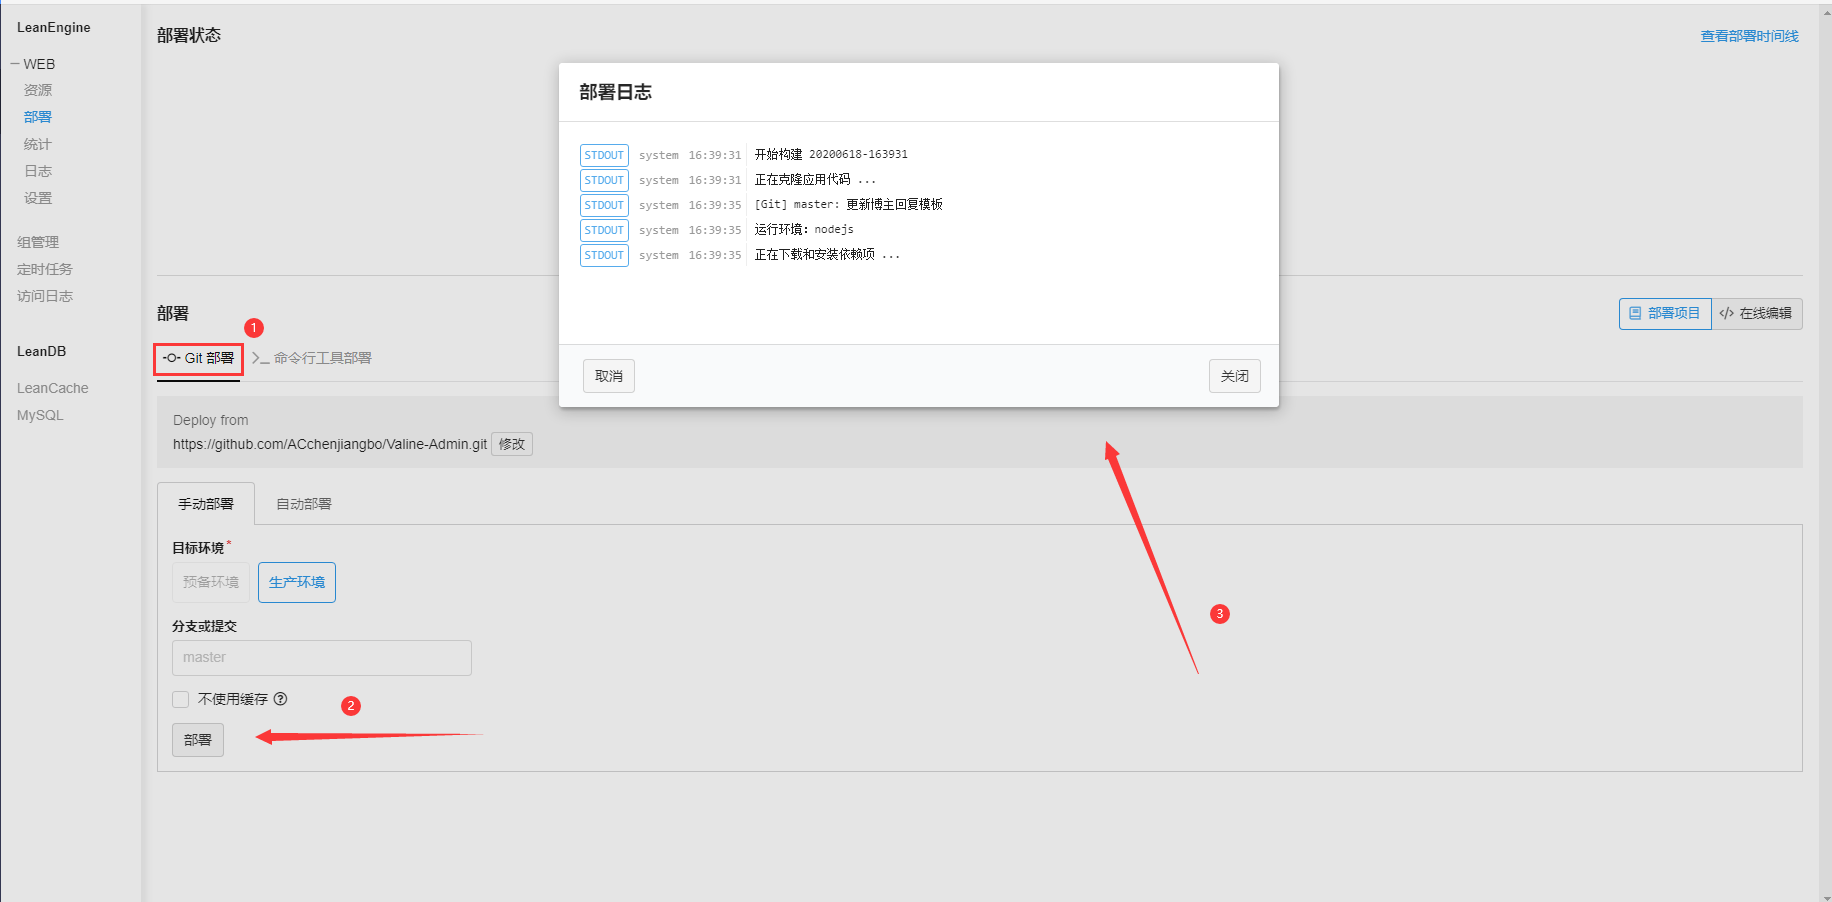The image size is (1832, 902).
Task: Cancel the deployment with 取消 button
Action: click(x=608, y=376)
